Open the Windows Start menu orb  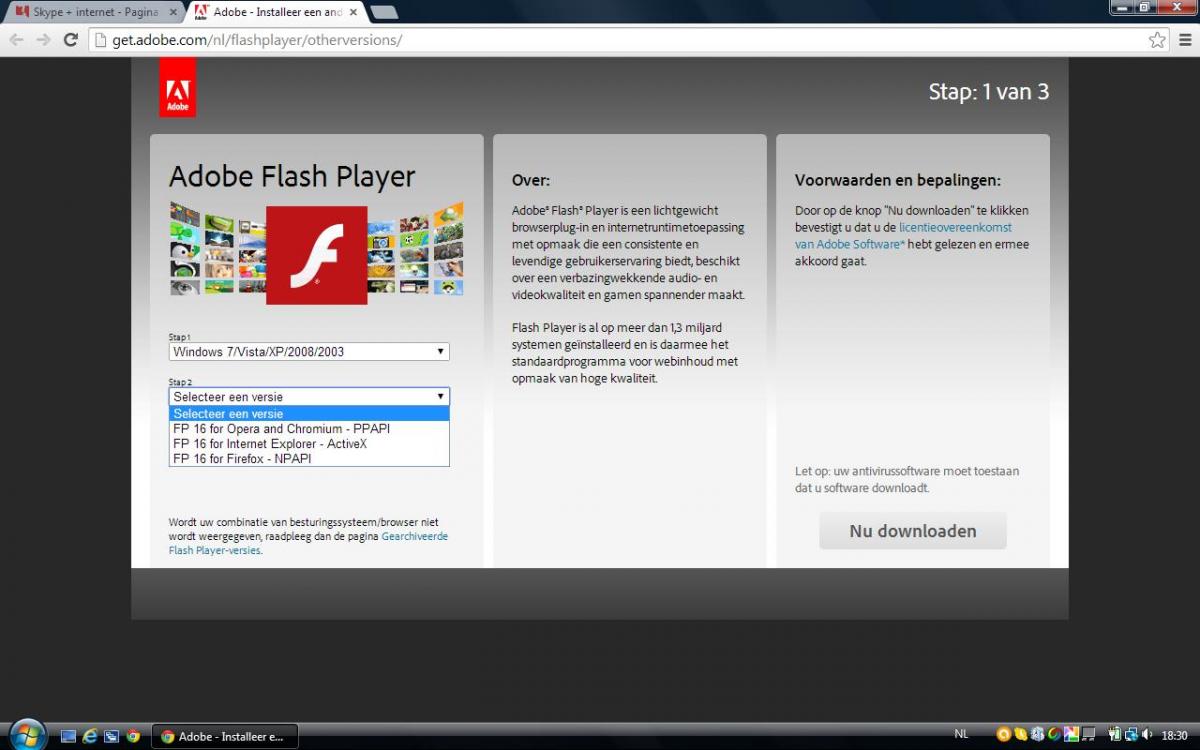click(28, 735)
